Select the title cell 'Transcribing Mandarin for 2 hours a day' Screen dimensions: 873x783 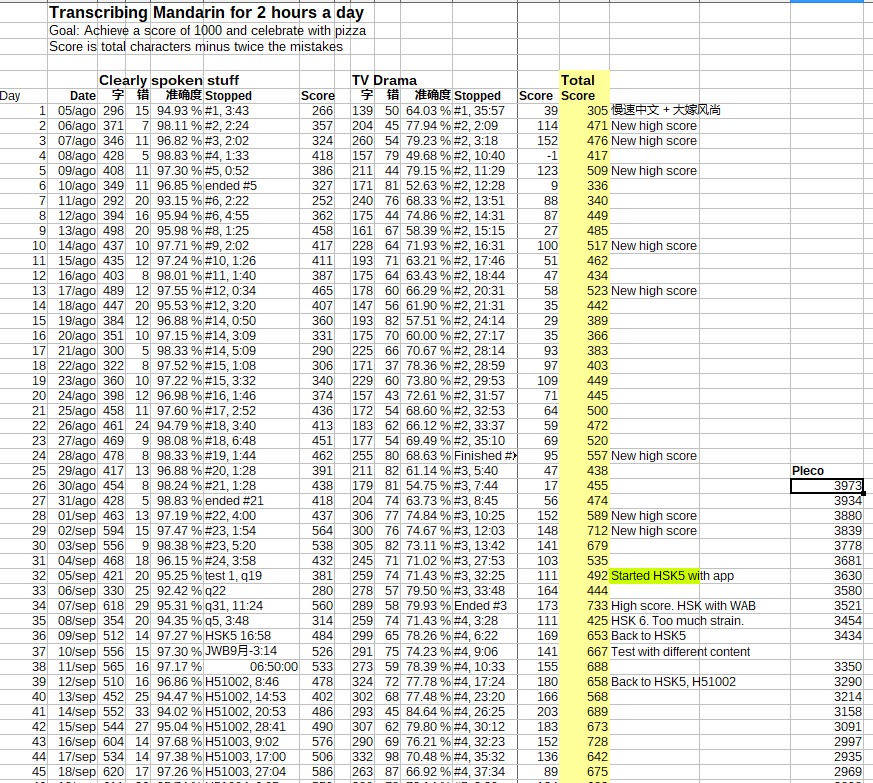[206, 14]
